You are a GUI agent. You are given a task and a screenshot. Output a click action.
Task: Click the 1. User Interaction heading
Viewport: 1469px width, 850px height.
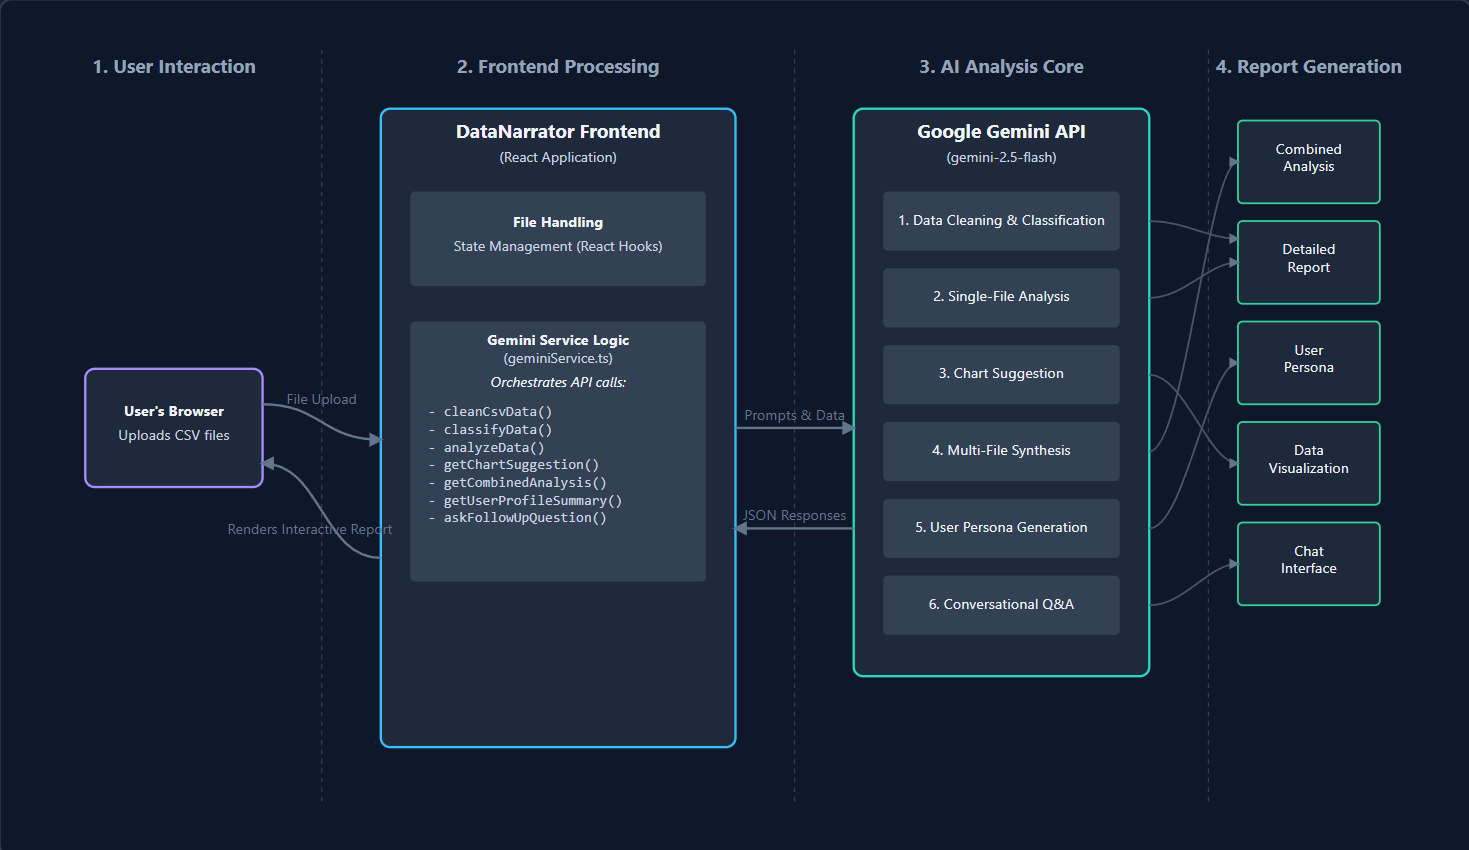[174, 67]
